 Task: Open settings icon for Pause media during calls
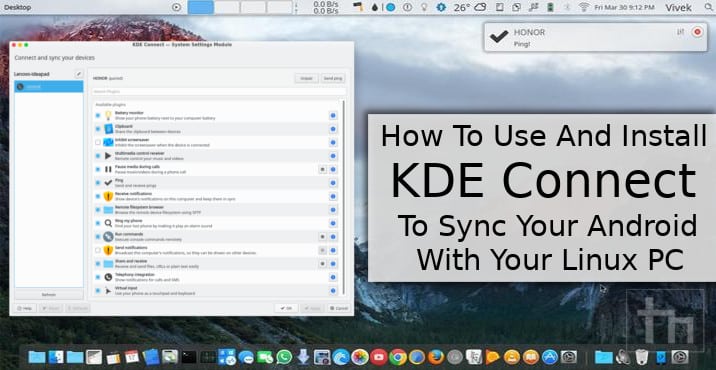coord(322,169)
